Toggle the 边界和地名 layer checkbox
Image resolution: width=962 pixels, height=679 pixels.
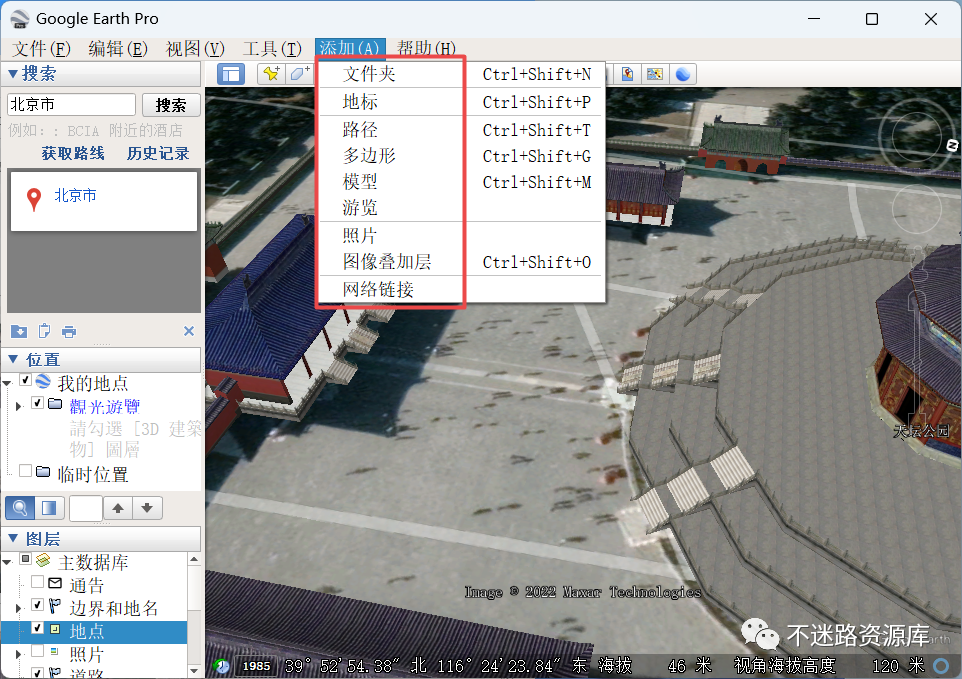pos(37,605)
